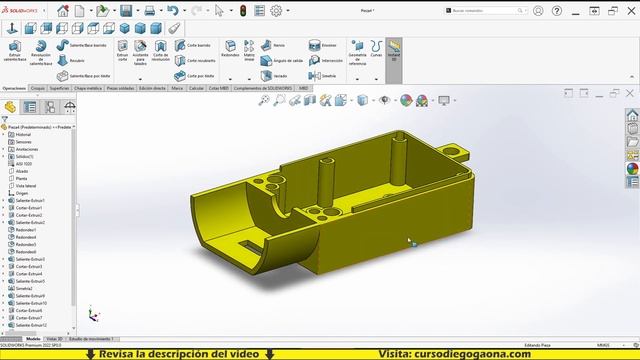
Task: Click the Normal To view icon in top toolbar
Action: point(12,28)
